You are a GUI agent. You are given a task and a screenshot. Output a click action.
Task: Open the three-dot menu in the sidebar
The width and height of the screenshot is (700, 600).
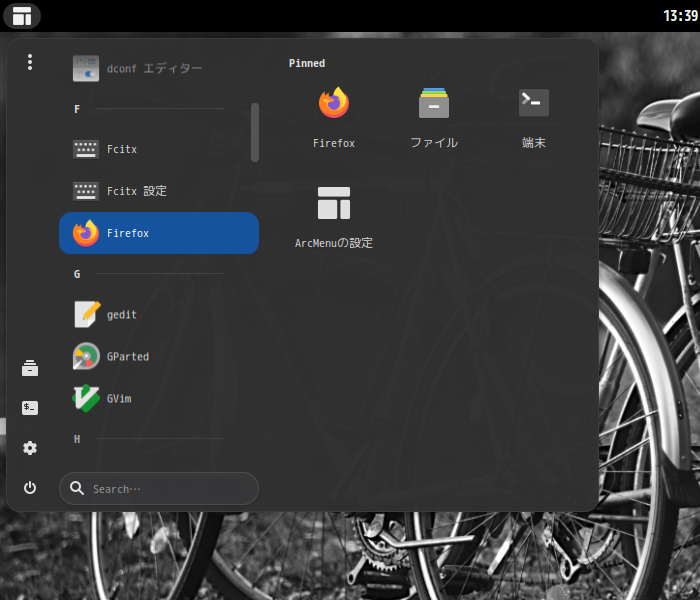30,62
